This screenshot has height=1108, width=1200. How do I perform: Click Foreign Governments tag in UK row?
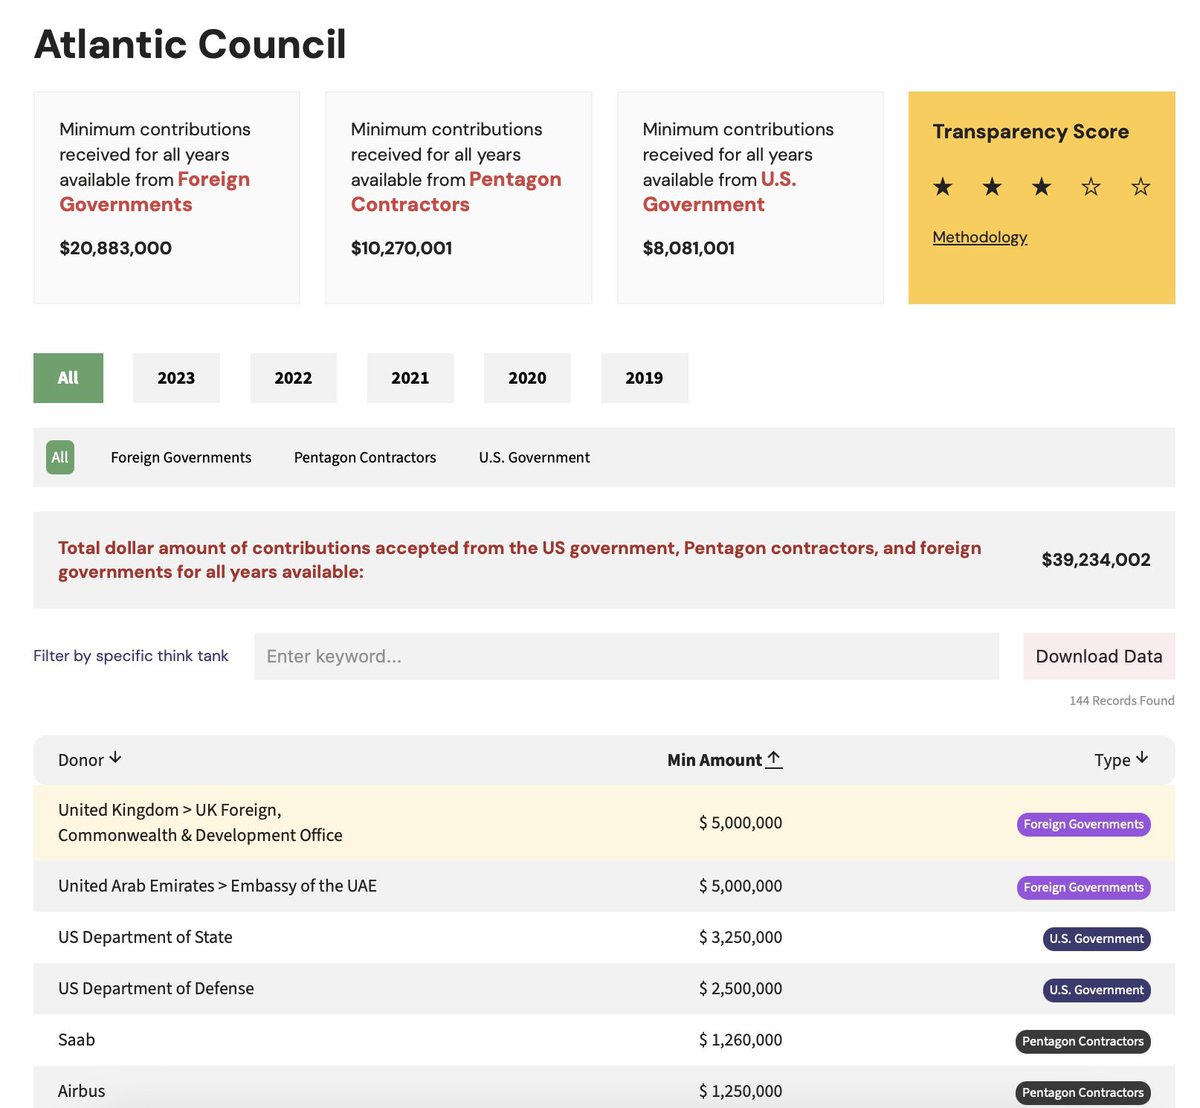click(x=1083, y=824)
